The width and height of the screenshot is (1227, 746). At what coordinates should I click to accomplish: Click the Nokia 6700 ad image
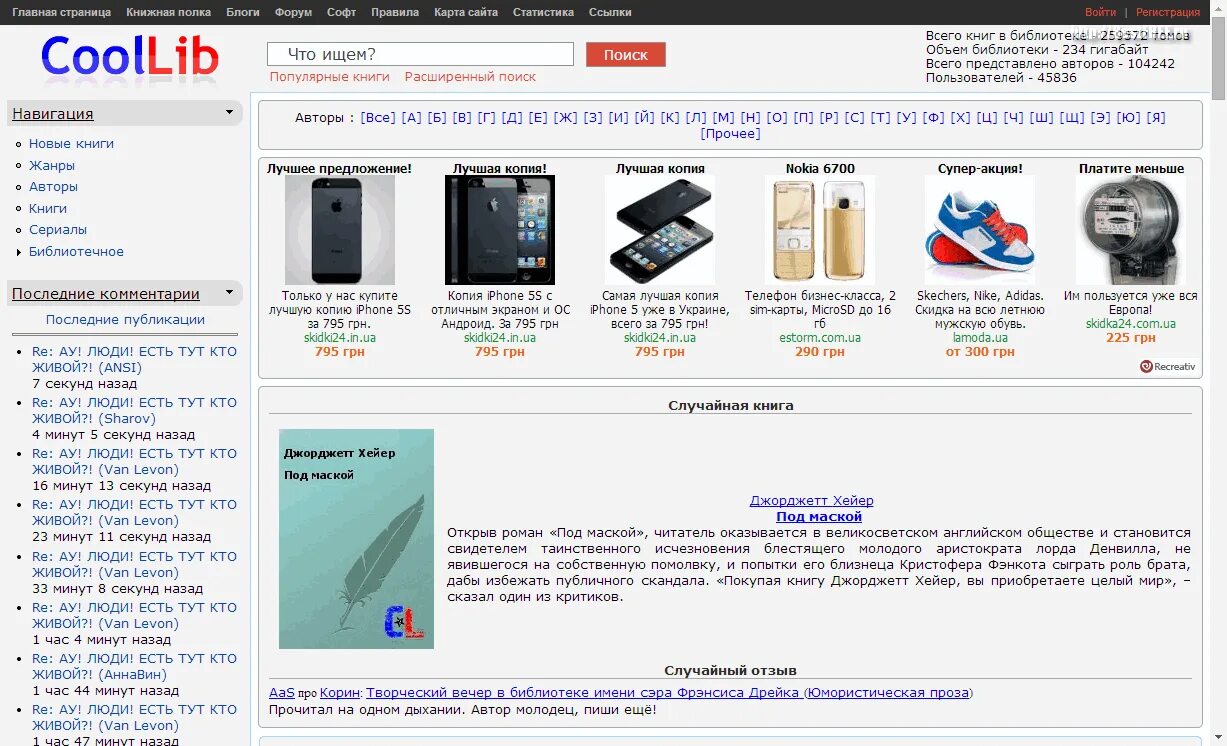pyautogui.click(x=820, y=230)
